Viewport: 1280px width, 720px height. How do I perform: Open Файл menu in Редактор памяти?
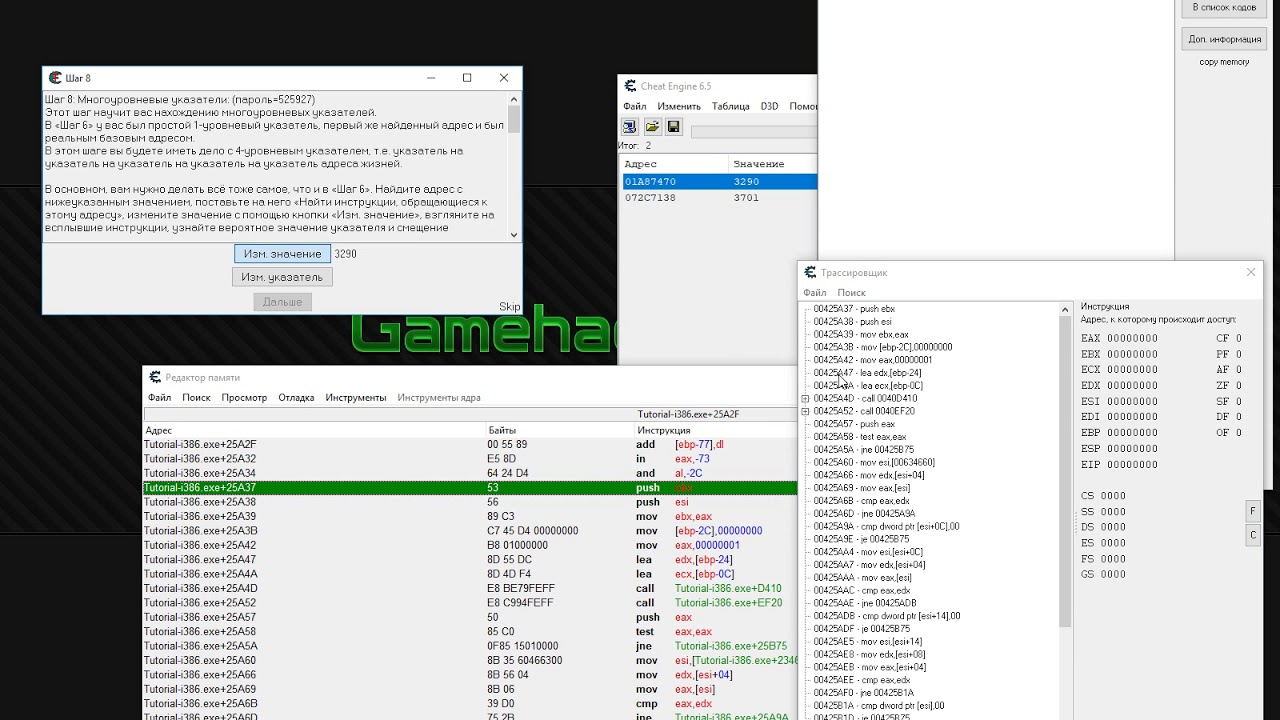click(159, 397)
